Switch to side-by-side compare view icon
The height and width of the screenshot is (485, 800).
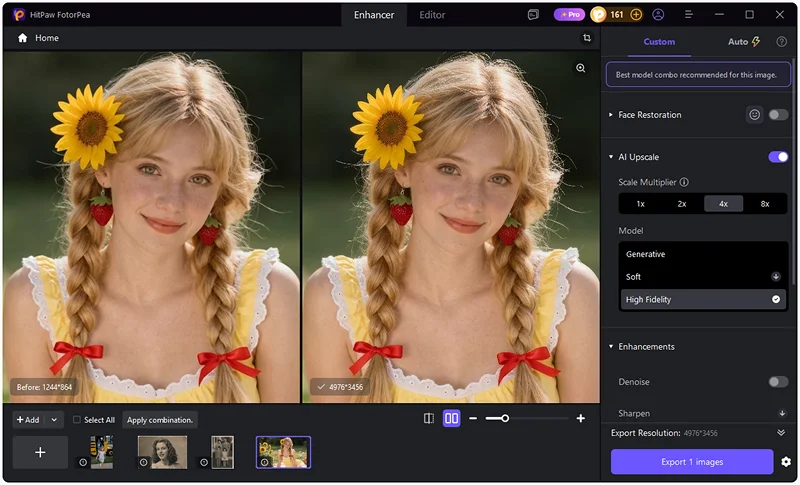[452, 419]
